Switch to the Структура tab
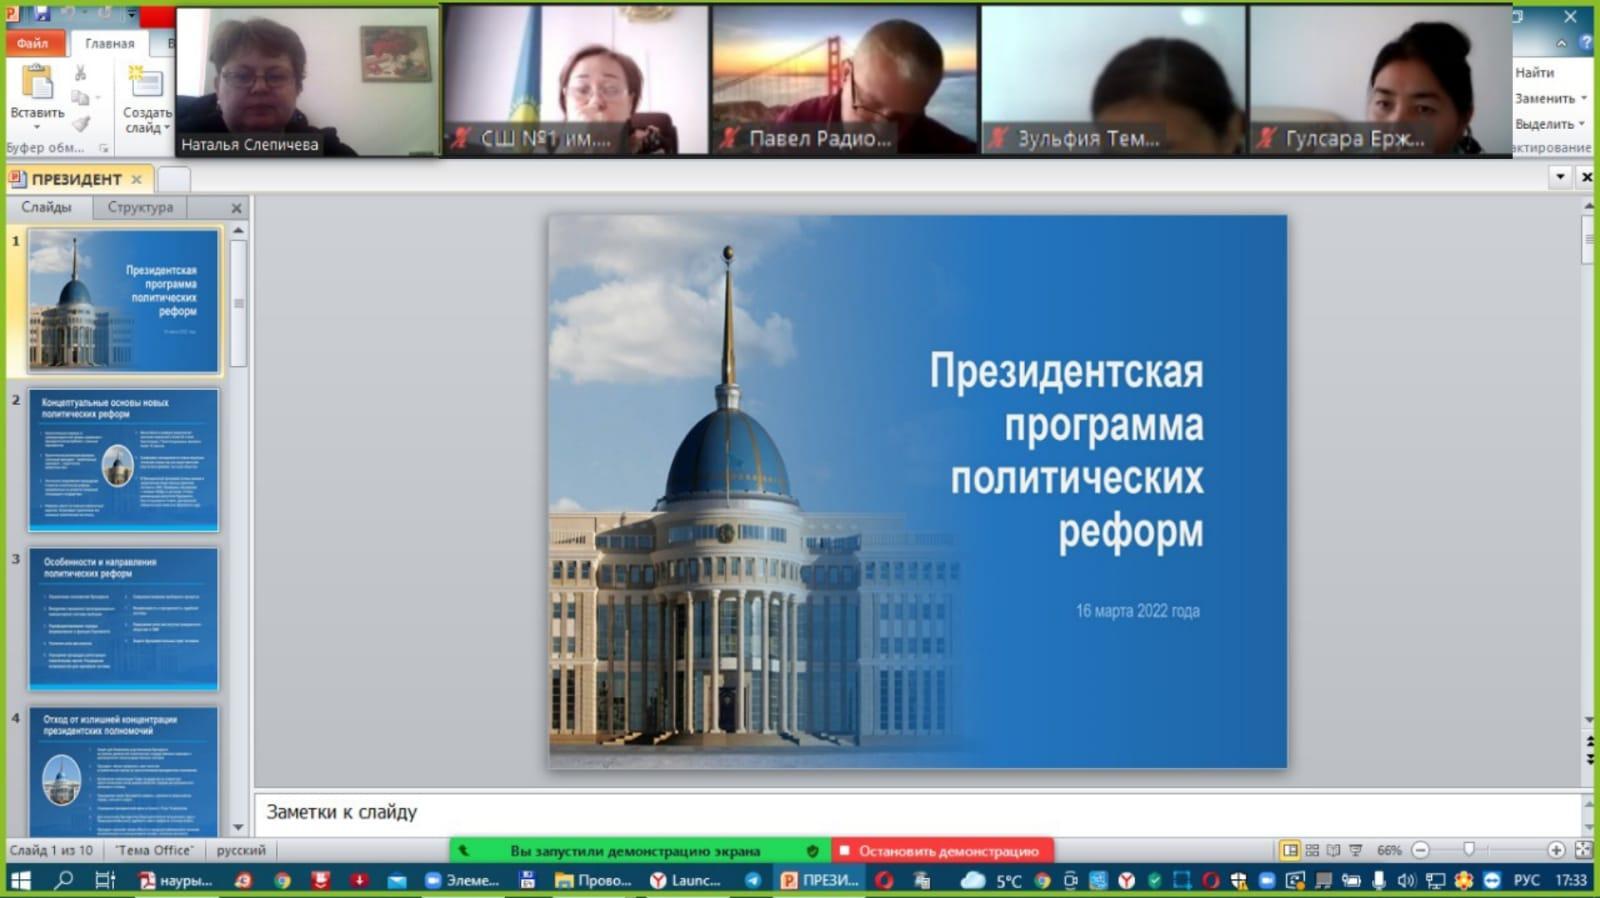1600x898 pixels. [140, 207]
